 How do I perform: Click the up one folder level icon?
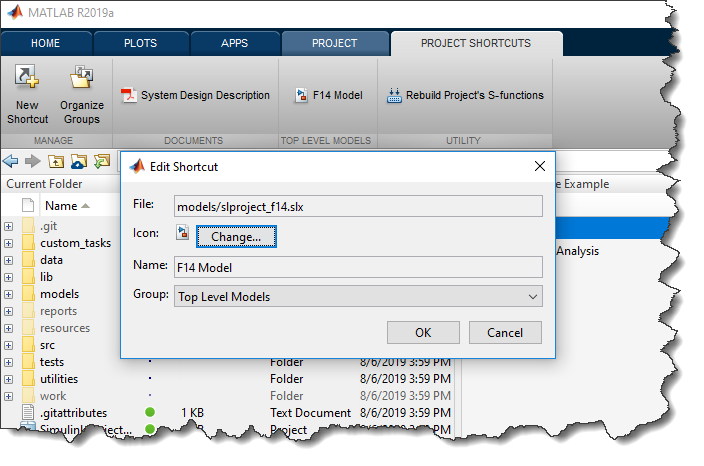tap(56, 162)
